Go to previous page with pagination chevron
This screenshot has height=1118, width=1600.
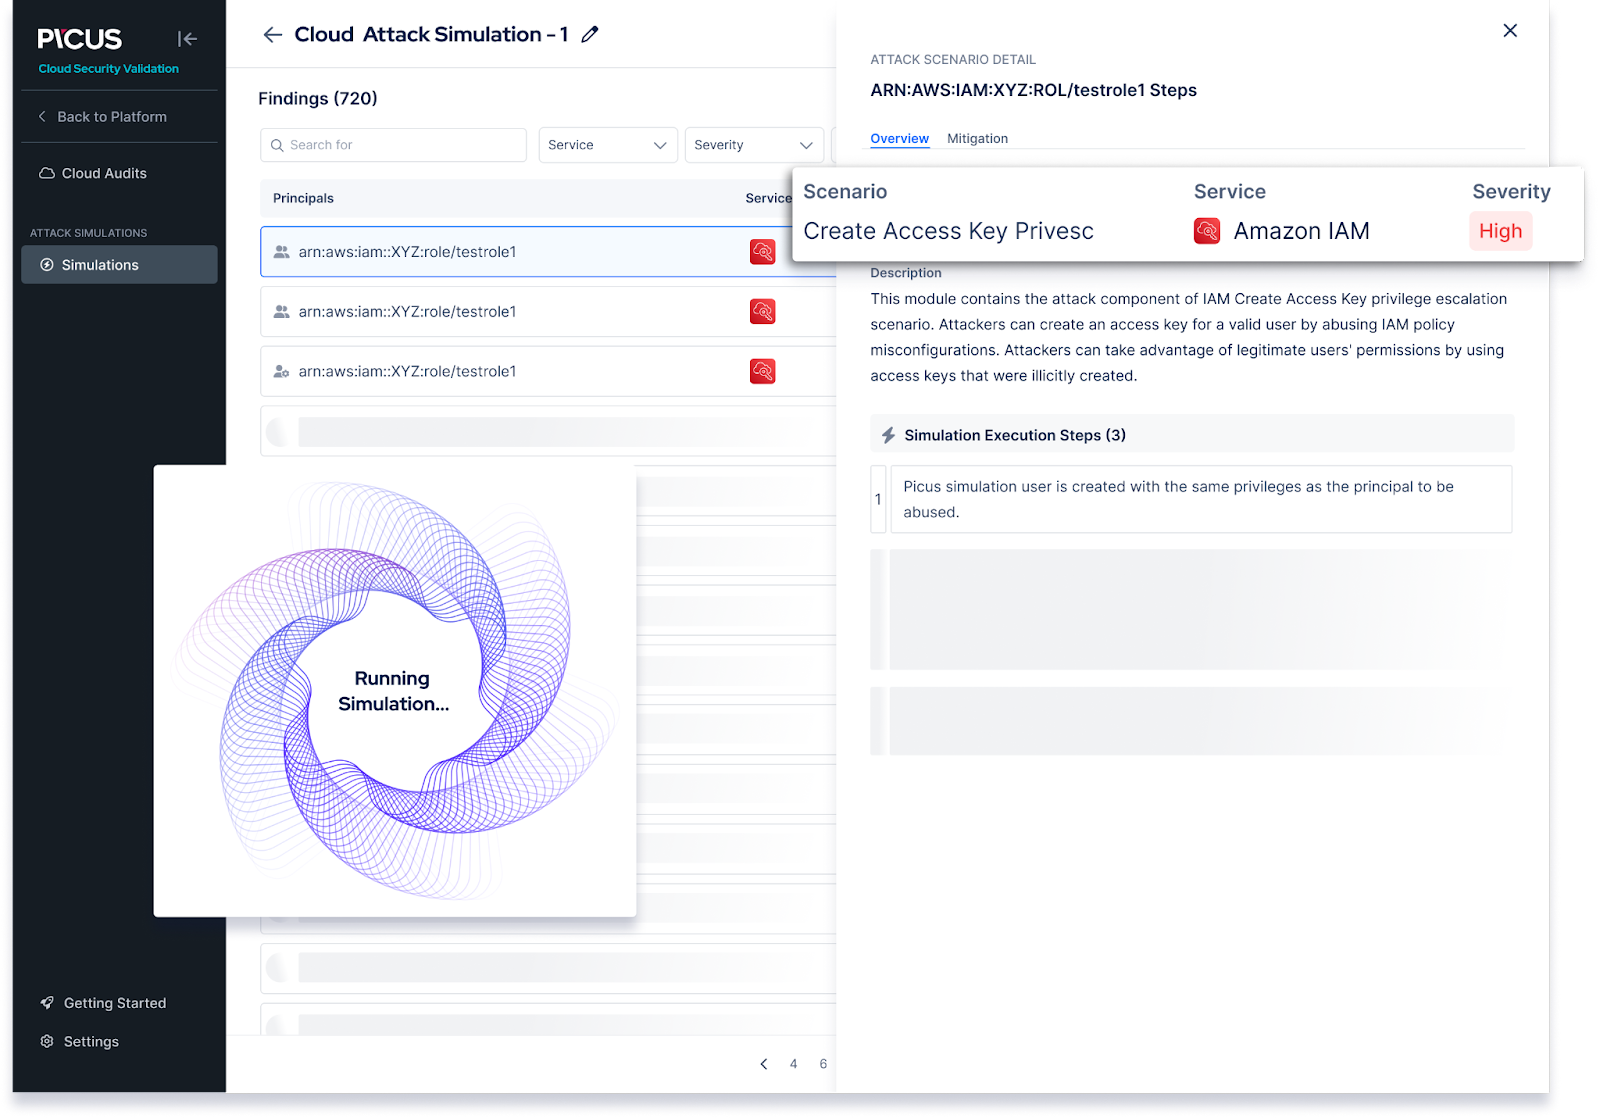[x=764, y=1064]
